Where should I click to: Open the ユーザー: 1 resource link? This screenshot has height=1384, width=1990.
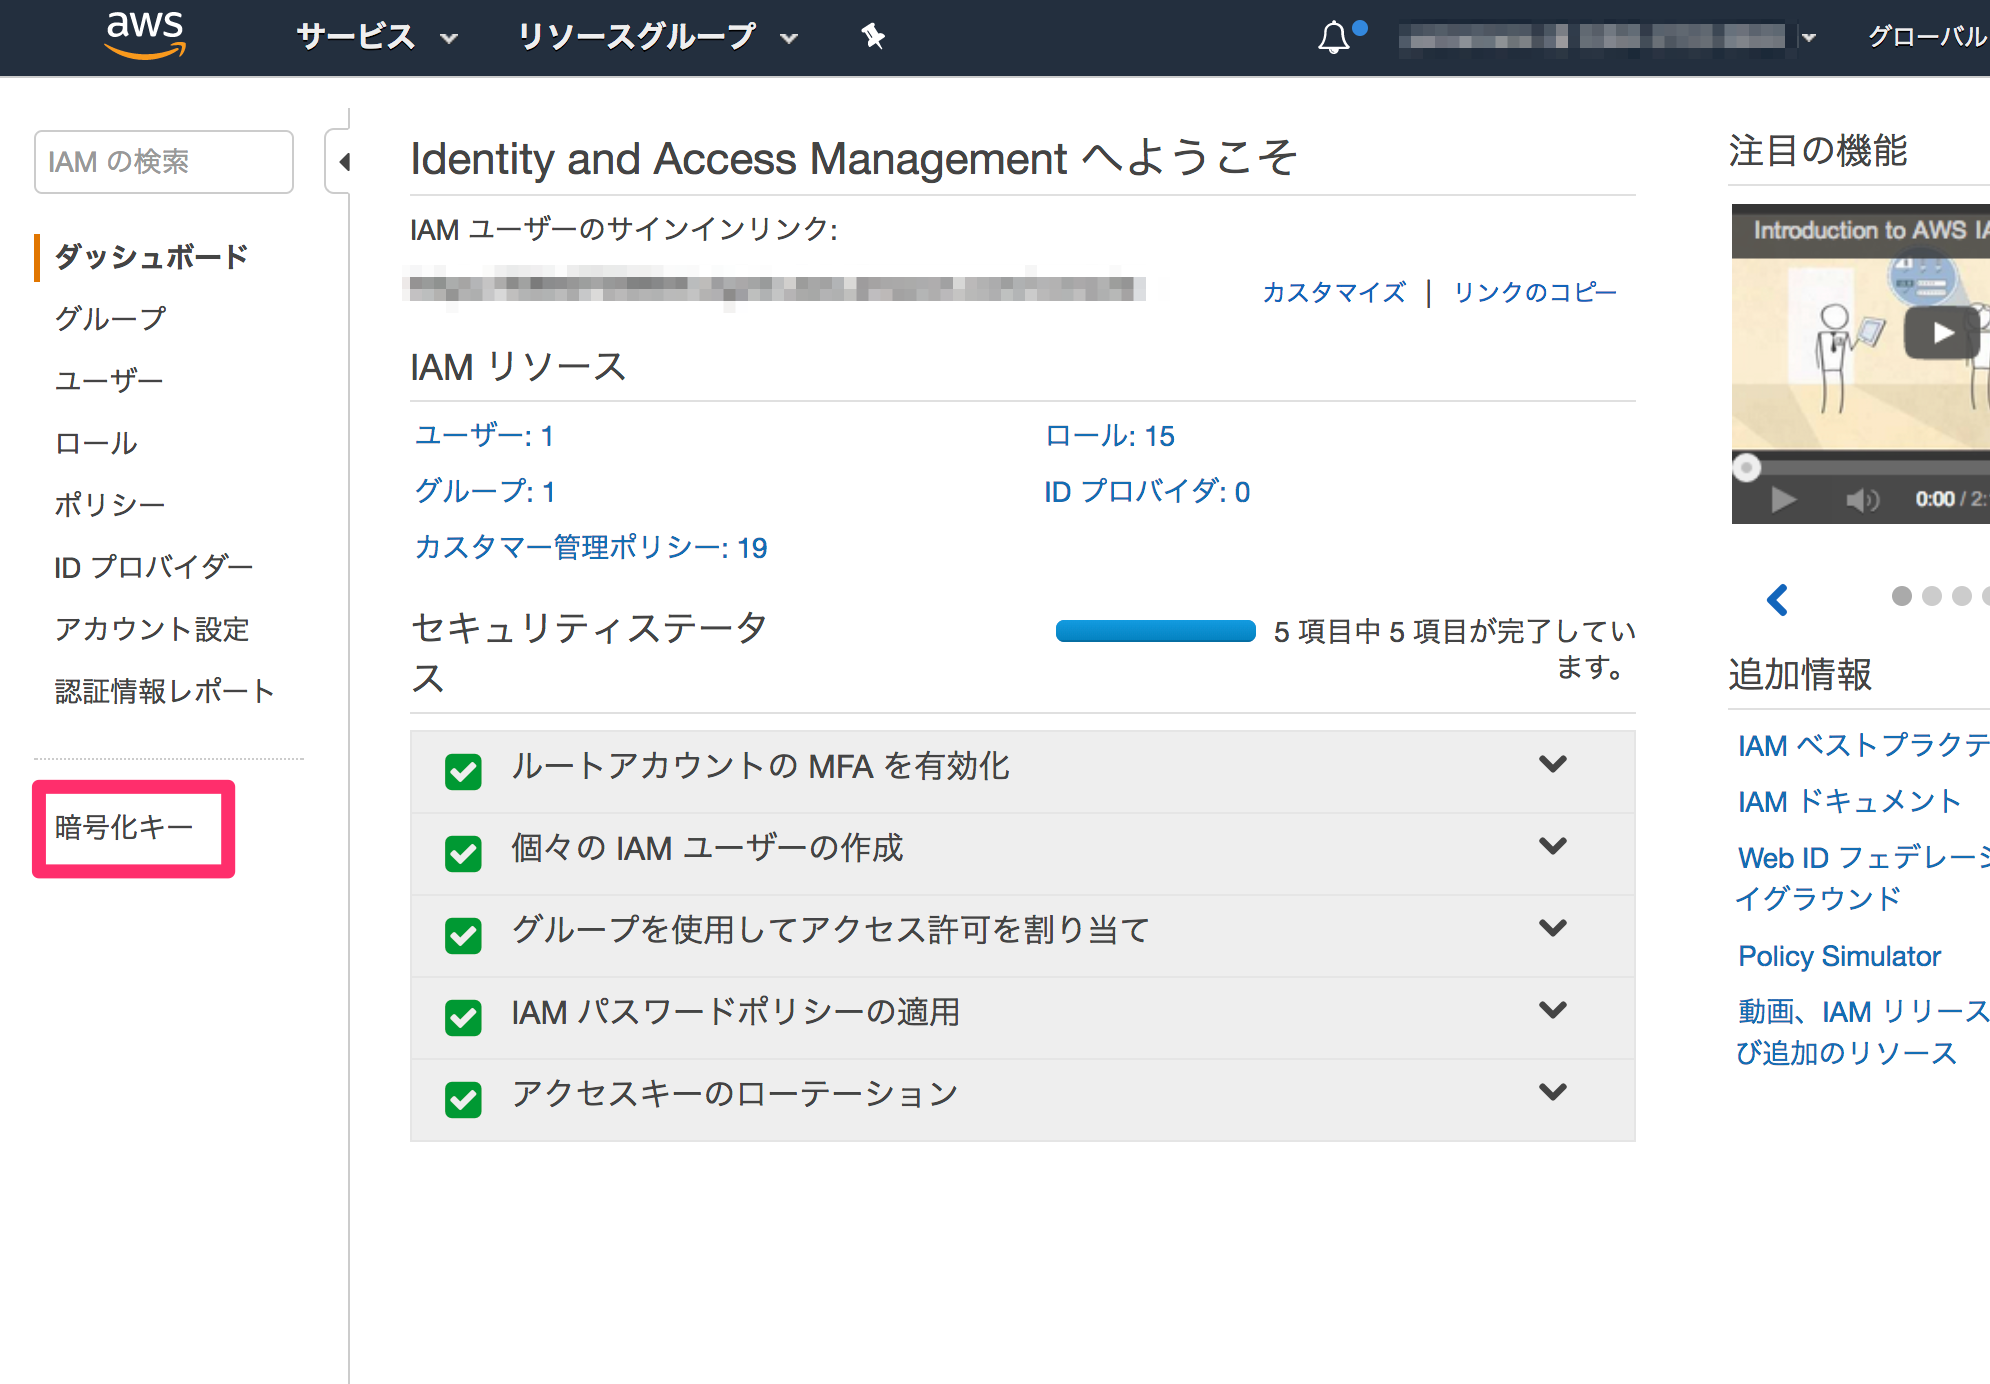[x=484, y=436]
